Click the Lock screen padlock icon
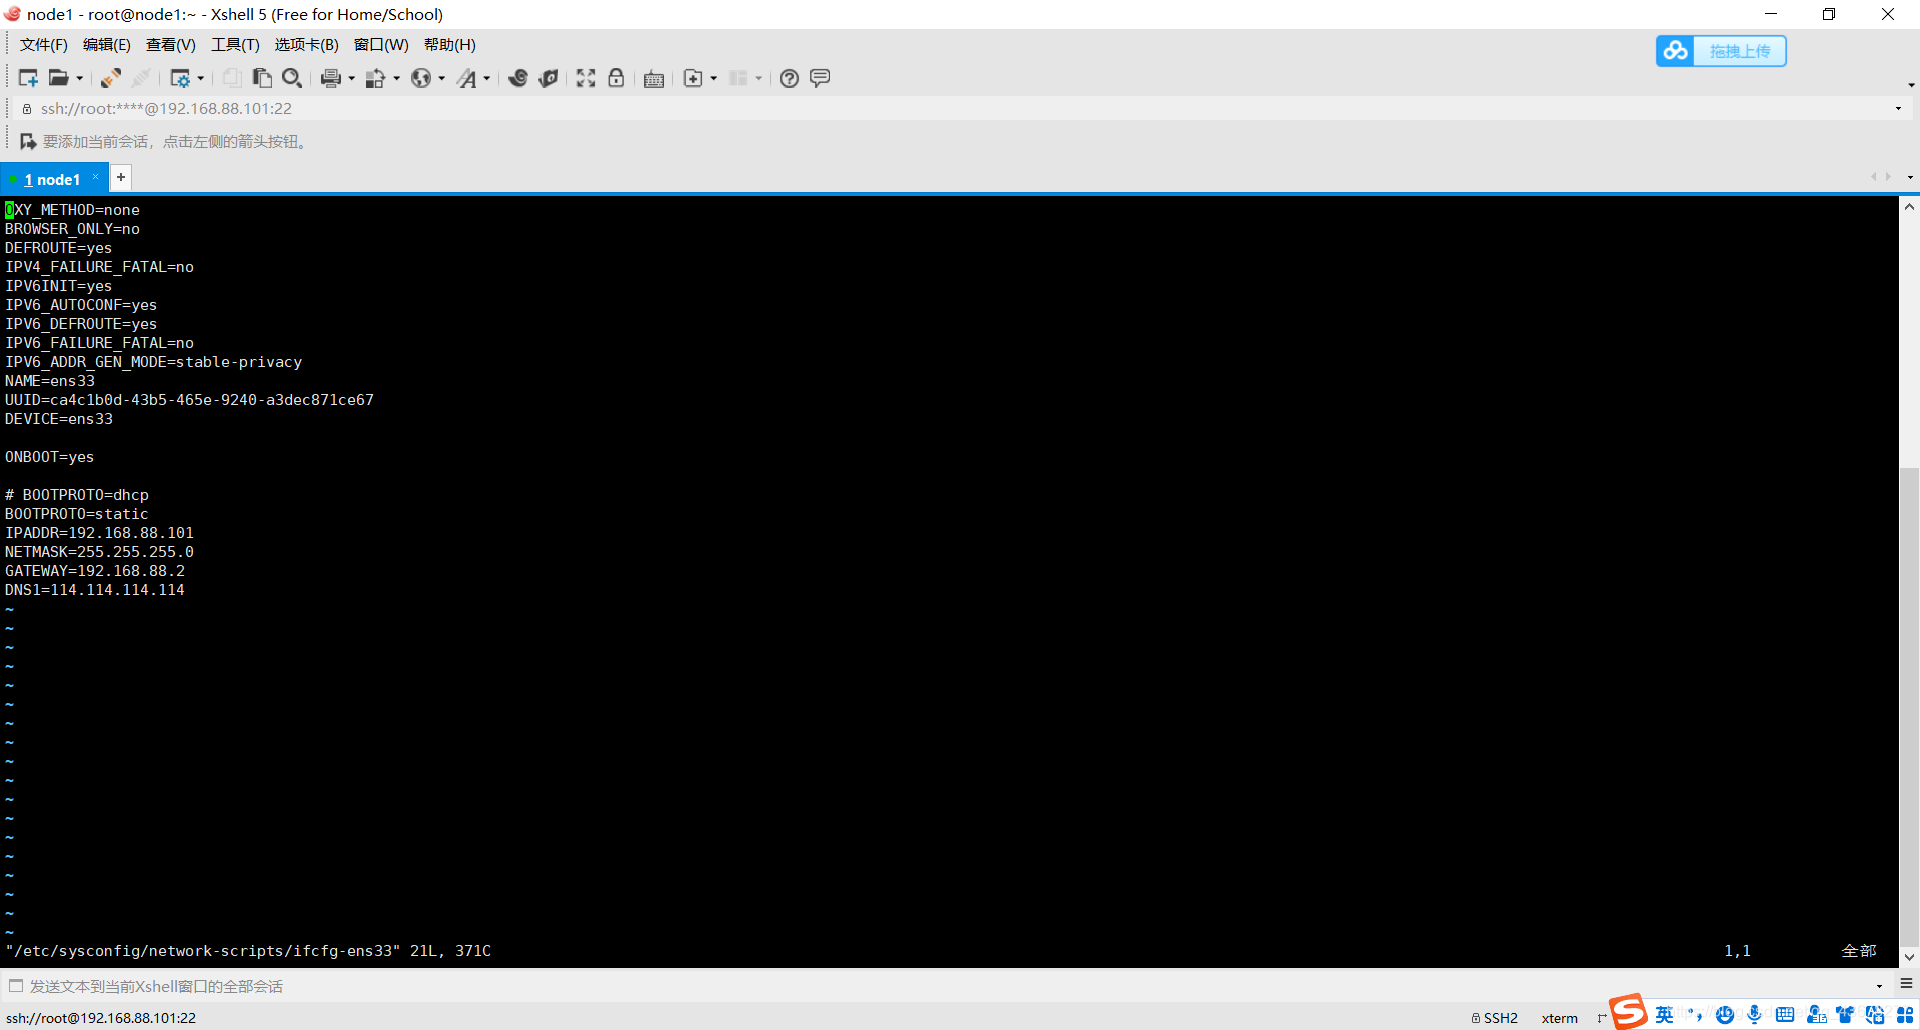This screenshot has height=1030, width=1920. 616,78
